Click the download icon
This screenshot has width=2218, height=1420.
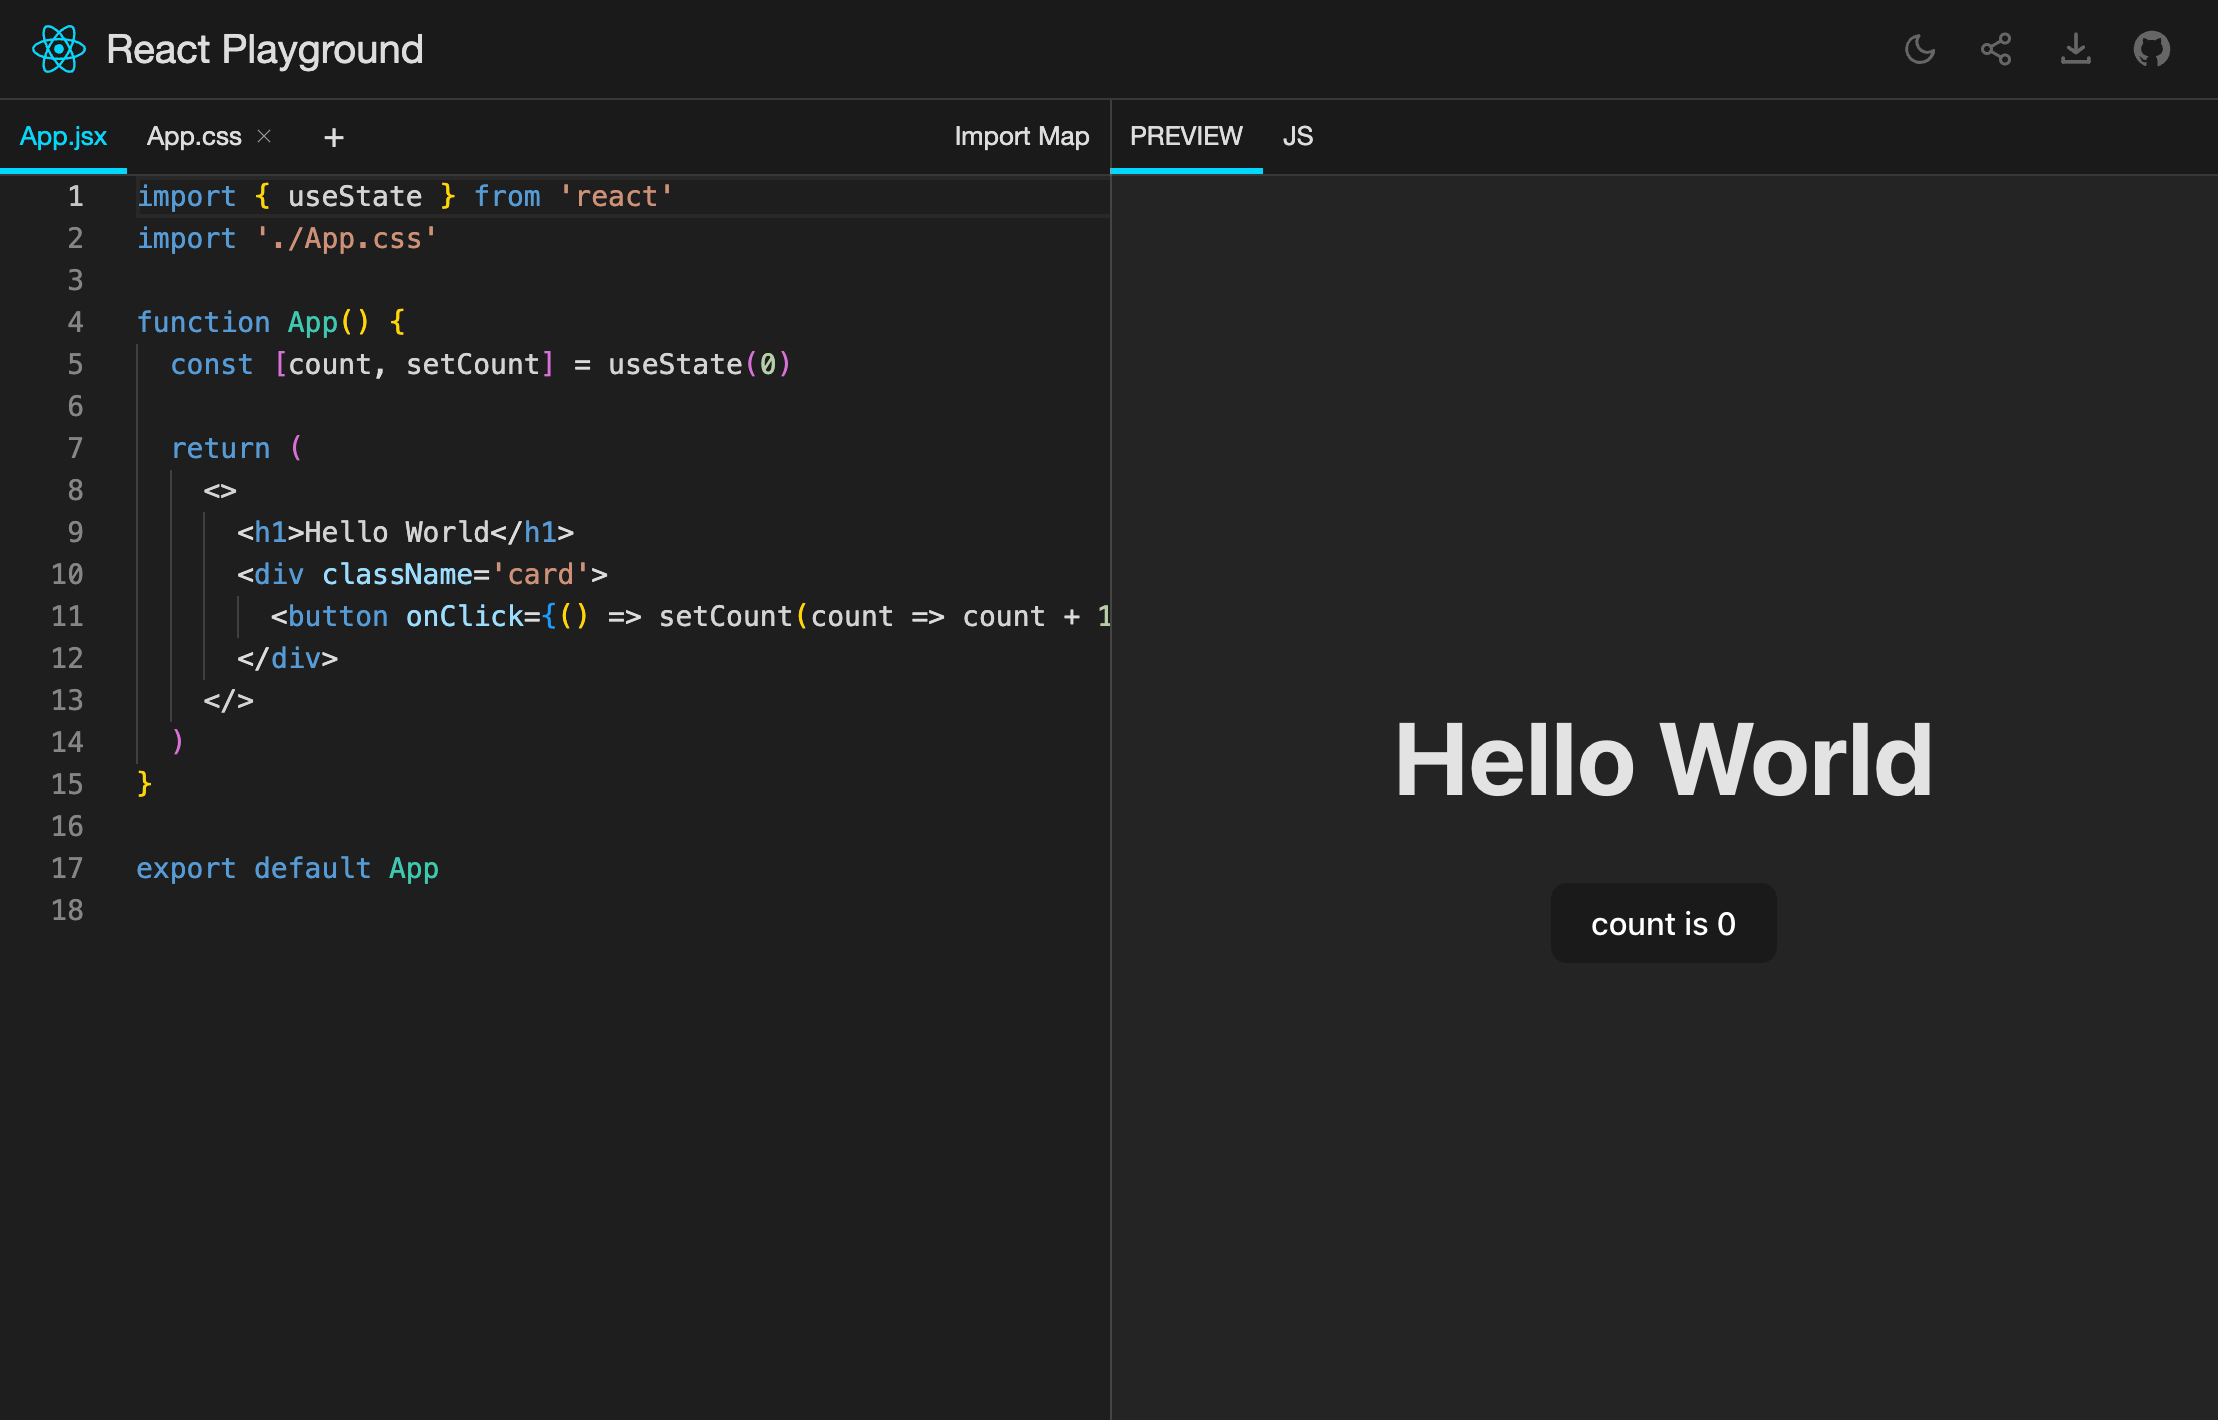coord(2075,49)
